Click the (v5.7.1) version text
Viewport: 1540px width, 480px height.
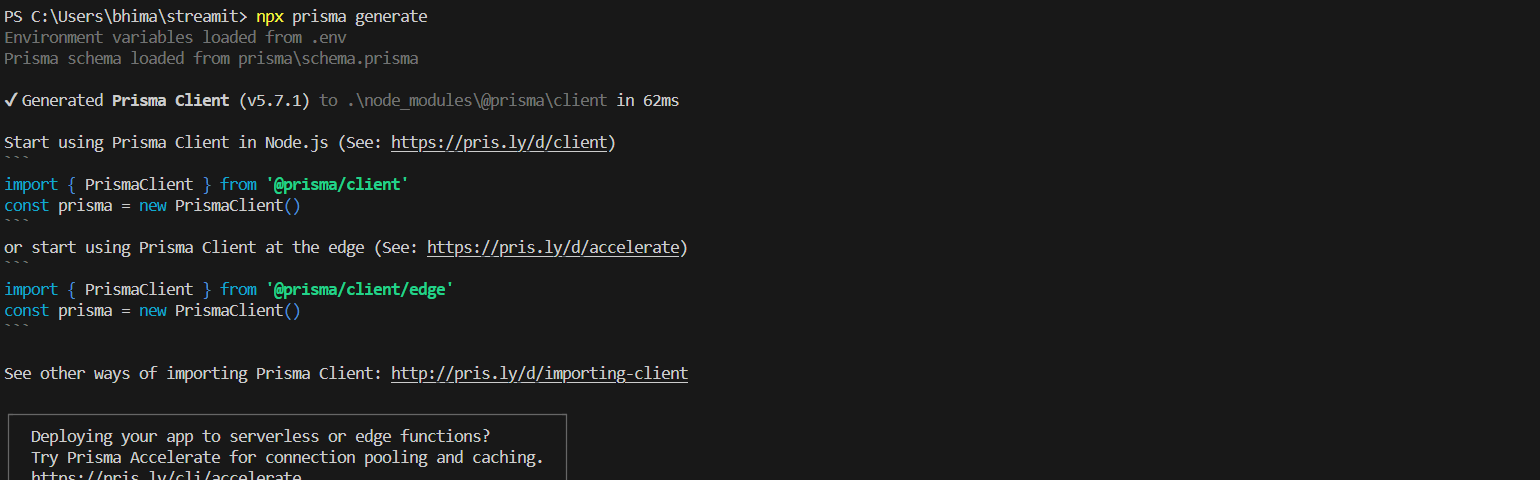(x=274, y=100)
